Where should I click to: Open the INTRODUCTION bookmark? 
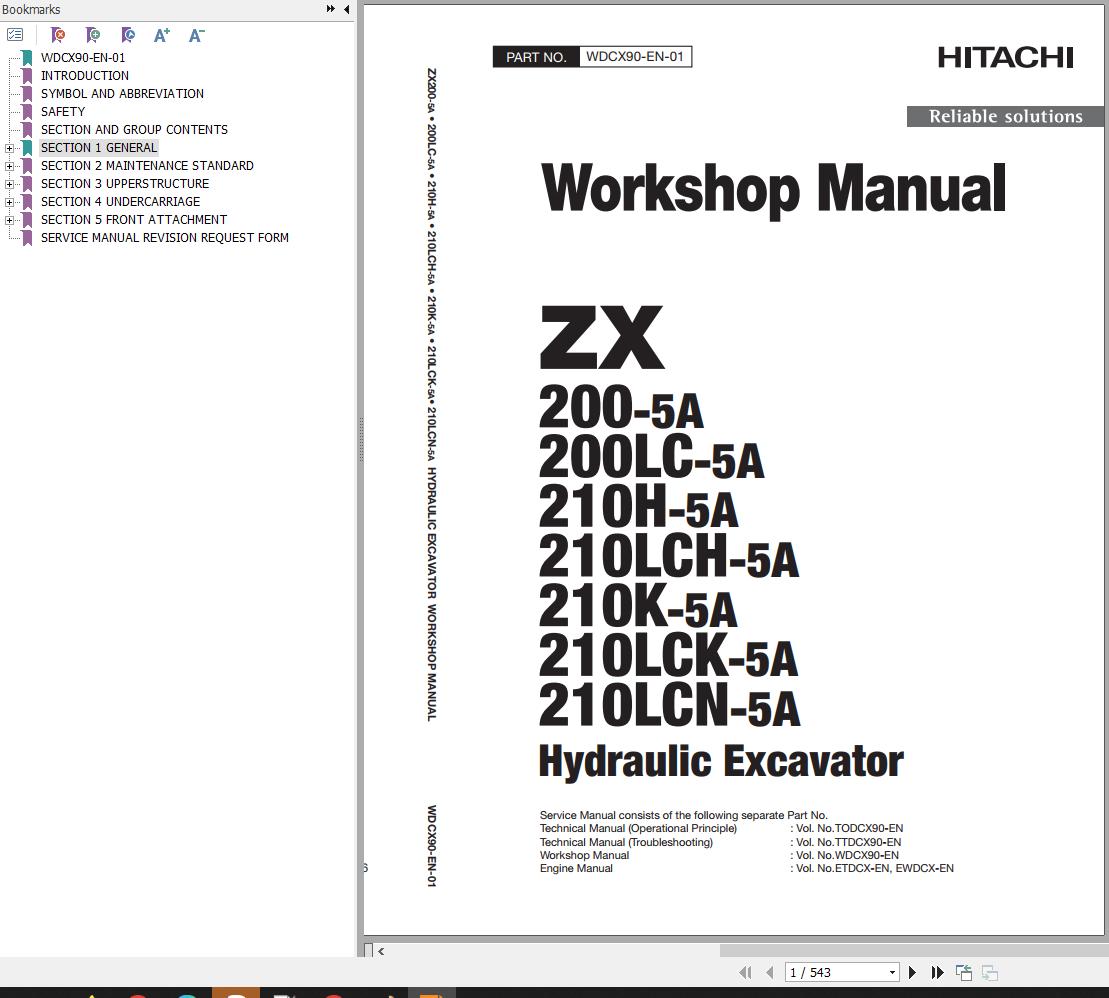pyautogui.click(x=85, y=76)
